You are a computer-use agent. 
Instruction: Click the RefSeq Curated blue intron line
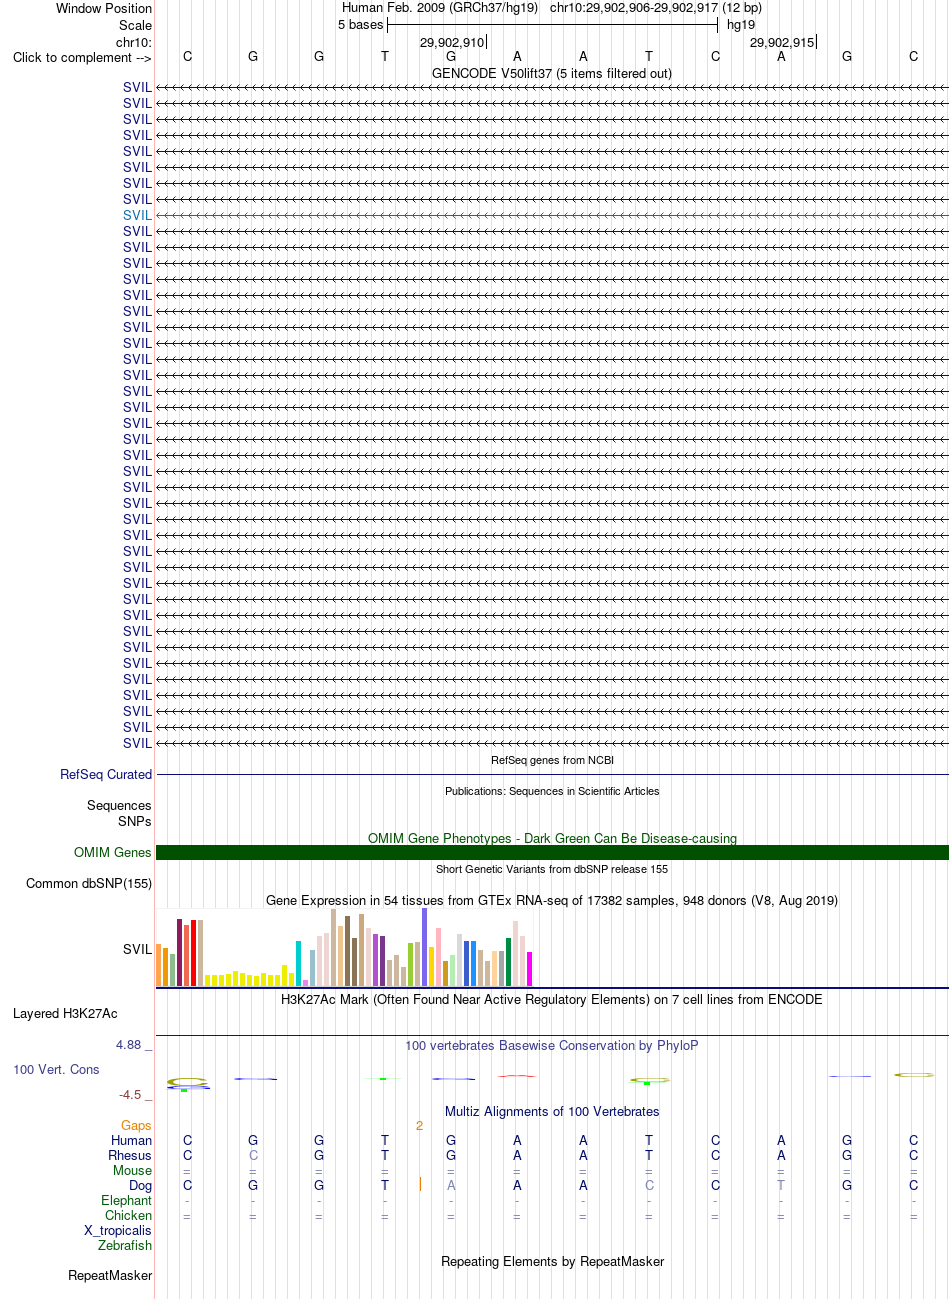click(x=552, y=774)
